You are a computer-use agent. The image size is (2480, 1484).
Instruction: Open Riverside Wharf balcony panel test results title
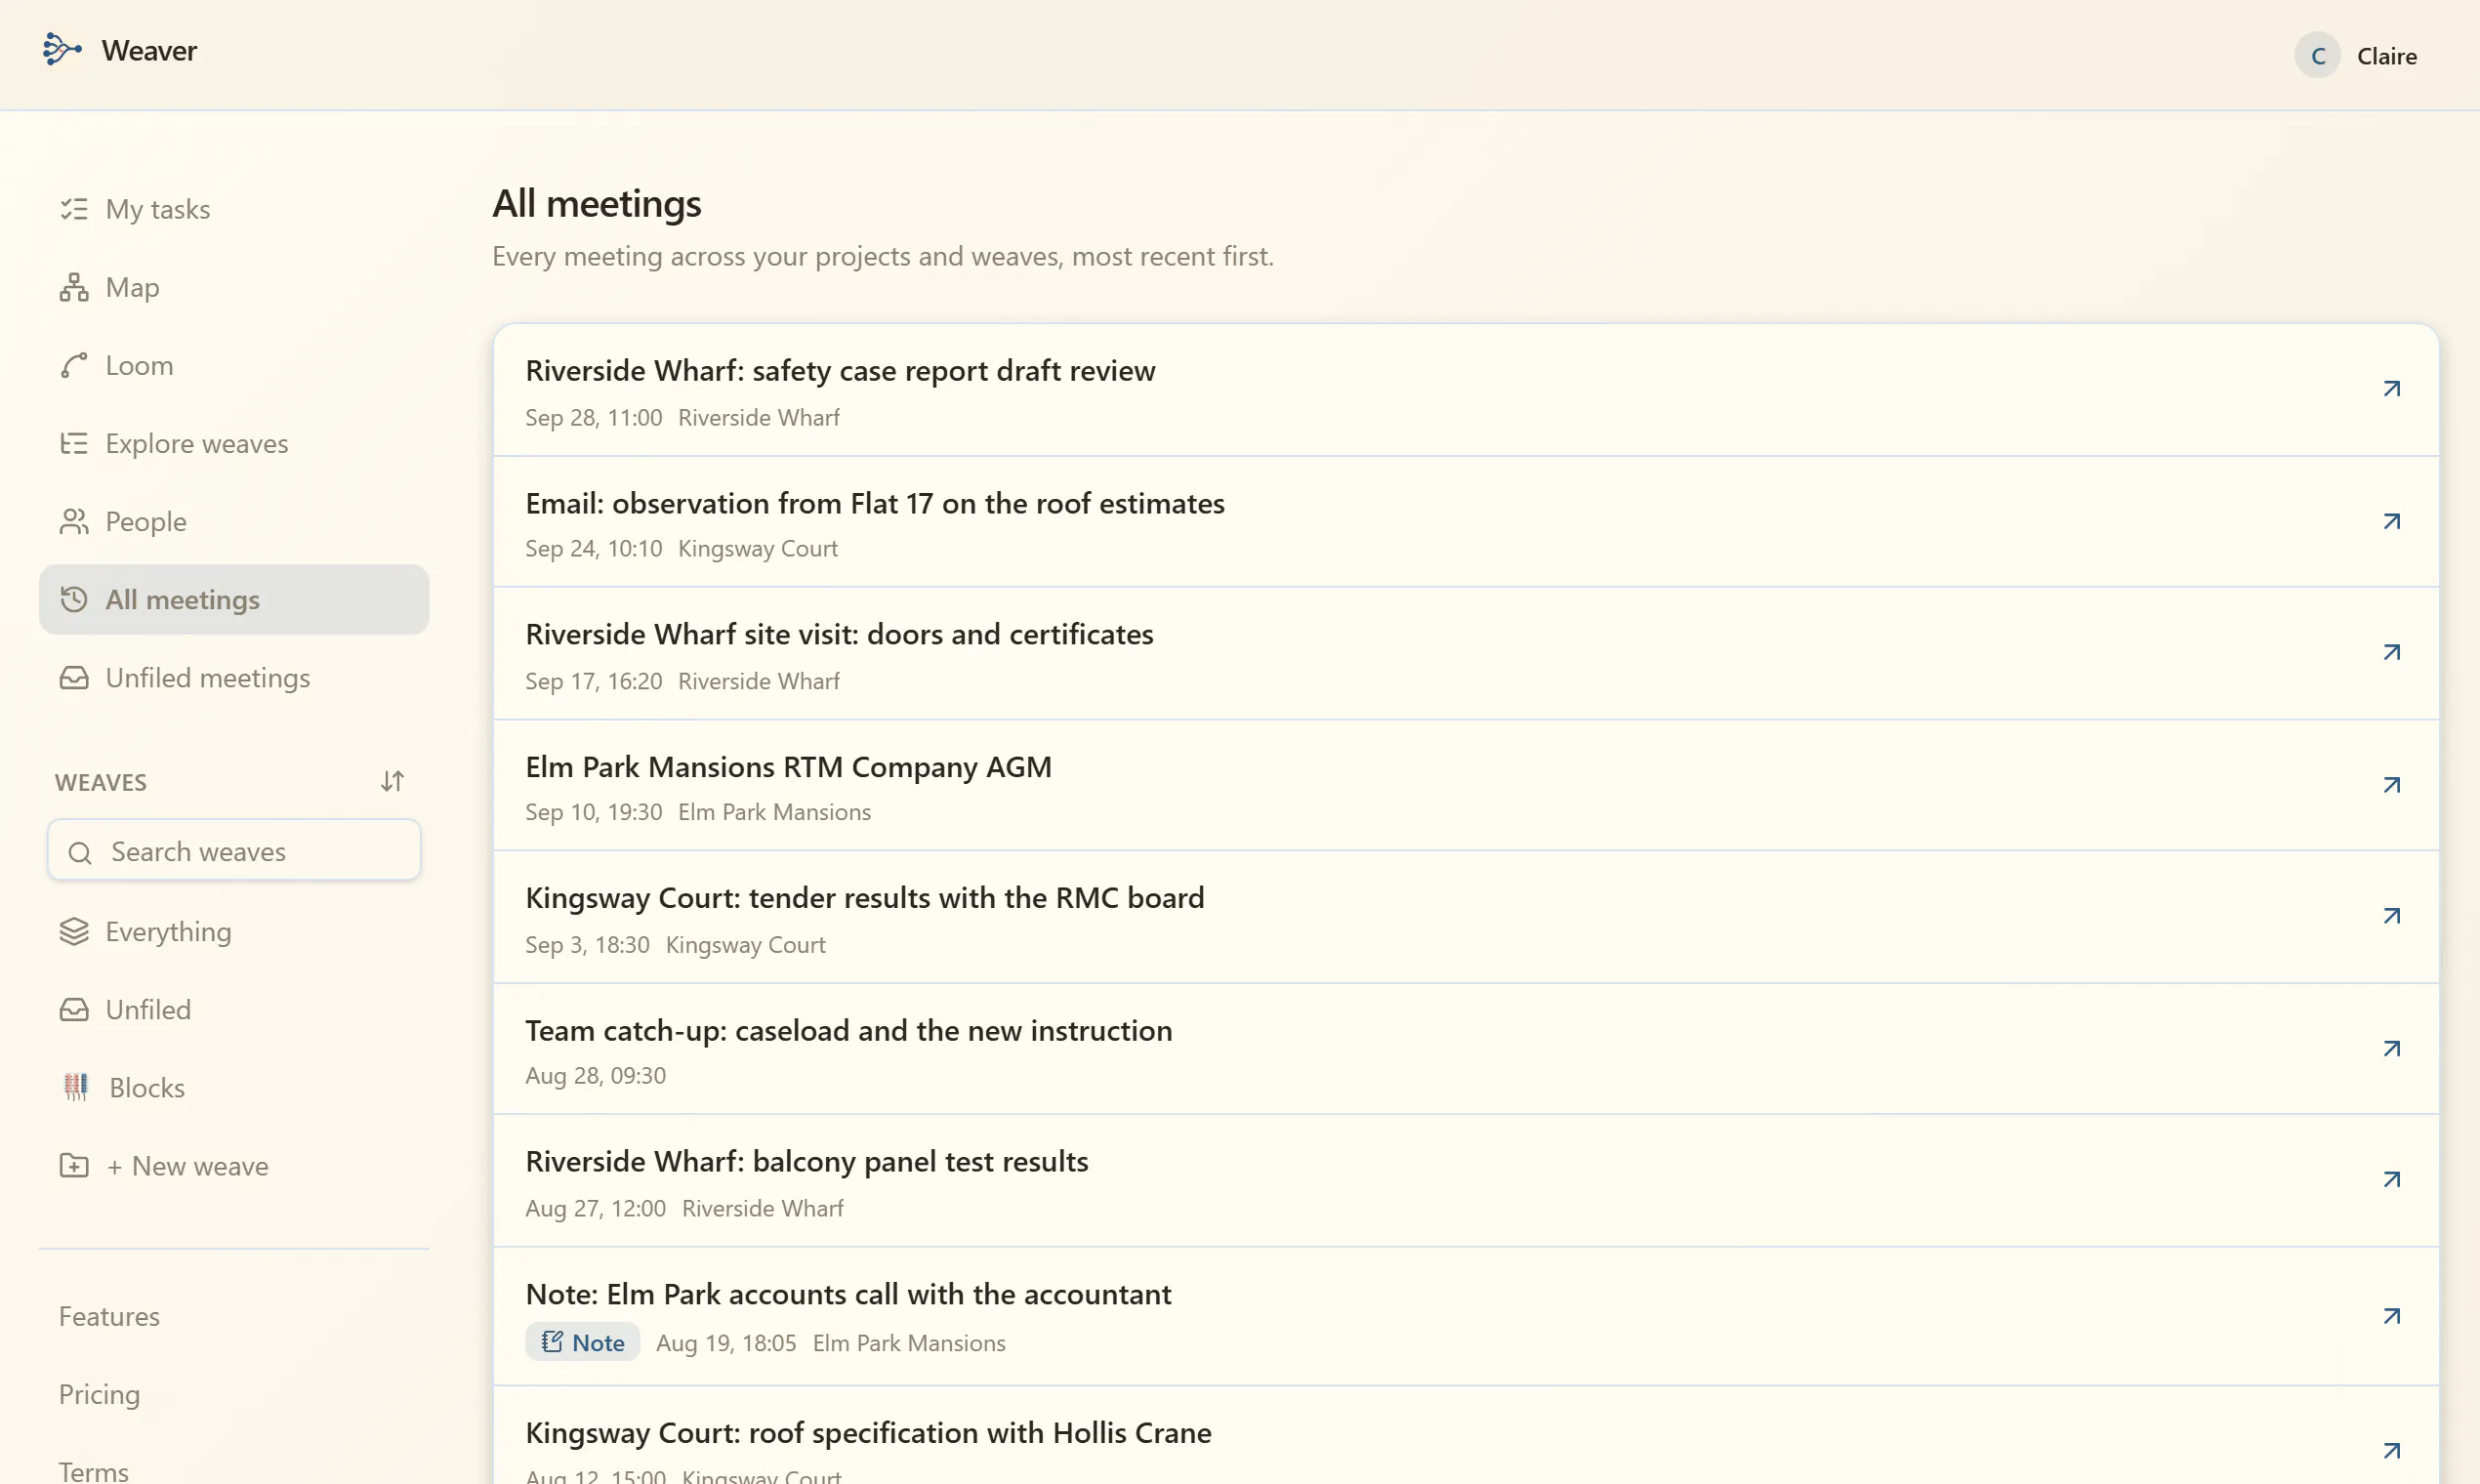pos(806,1162)
